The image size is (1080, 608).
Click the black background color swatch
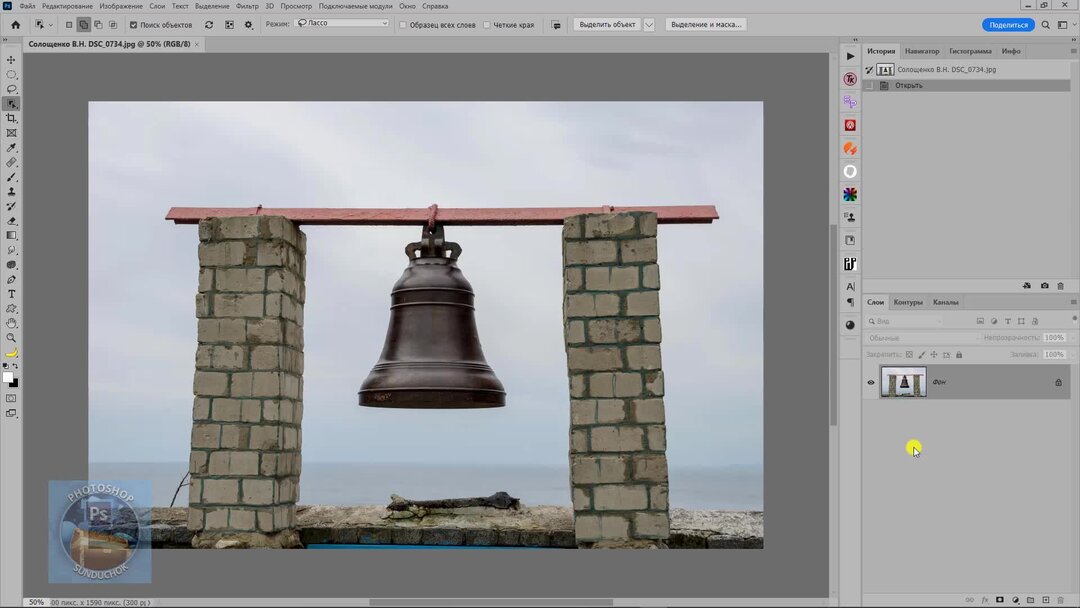(x=14, y=384)
